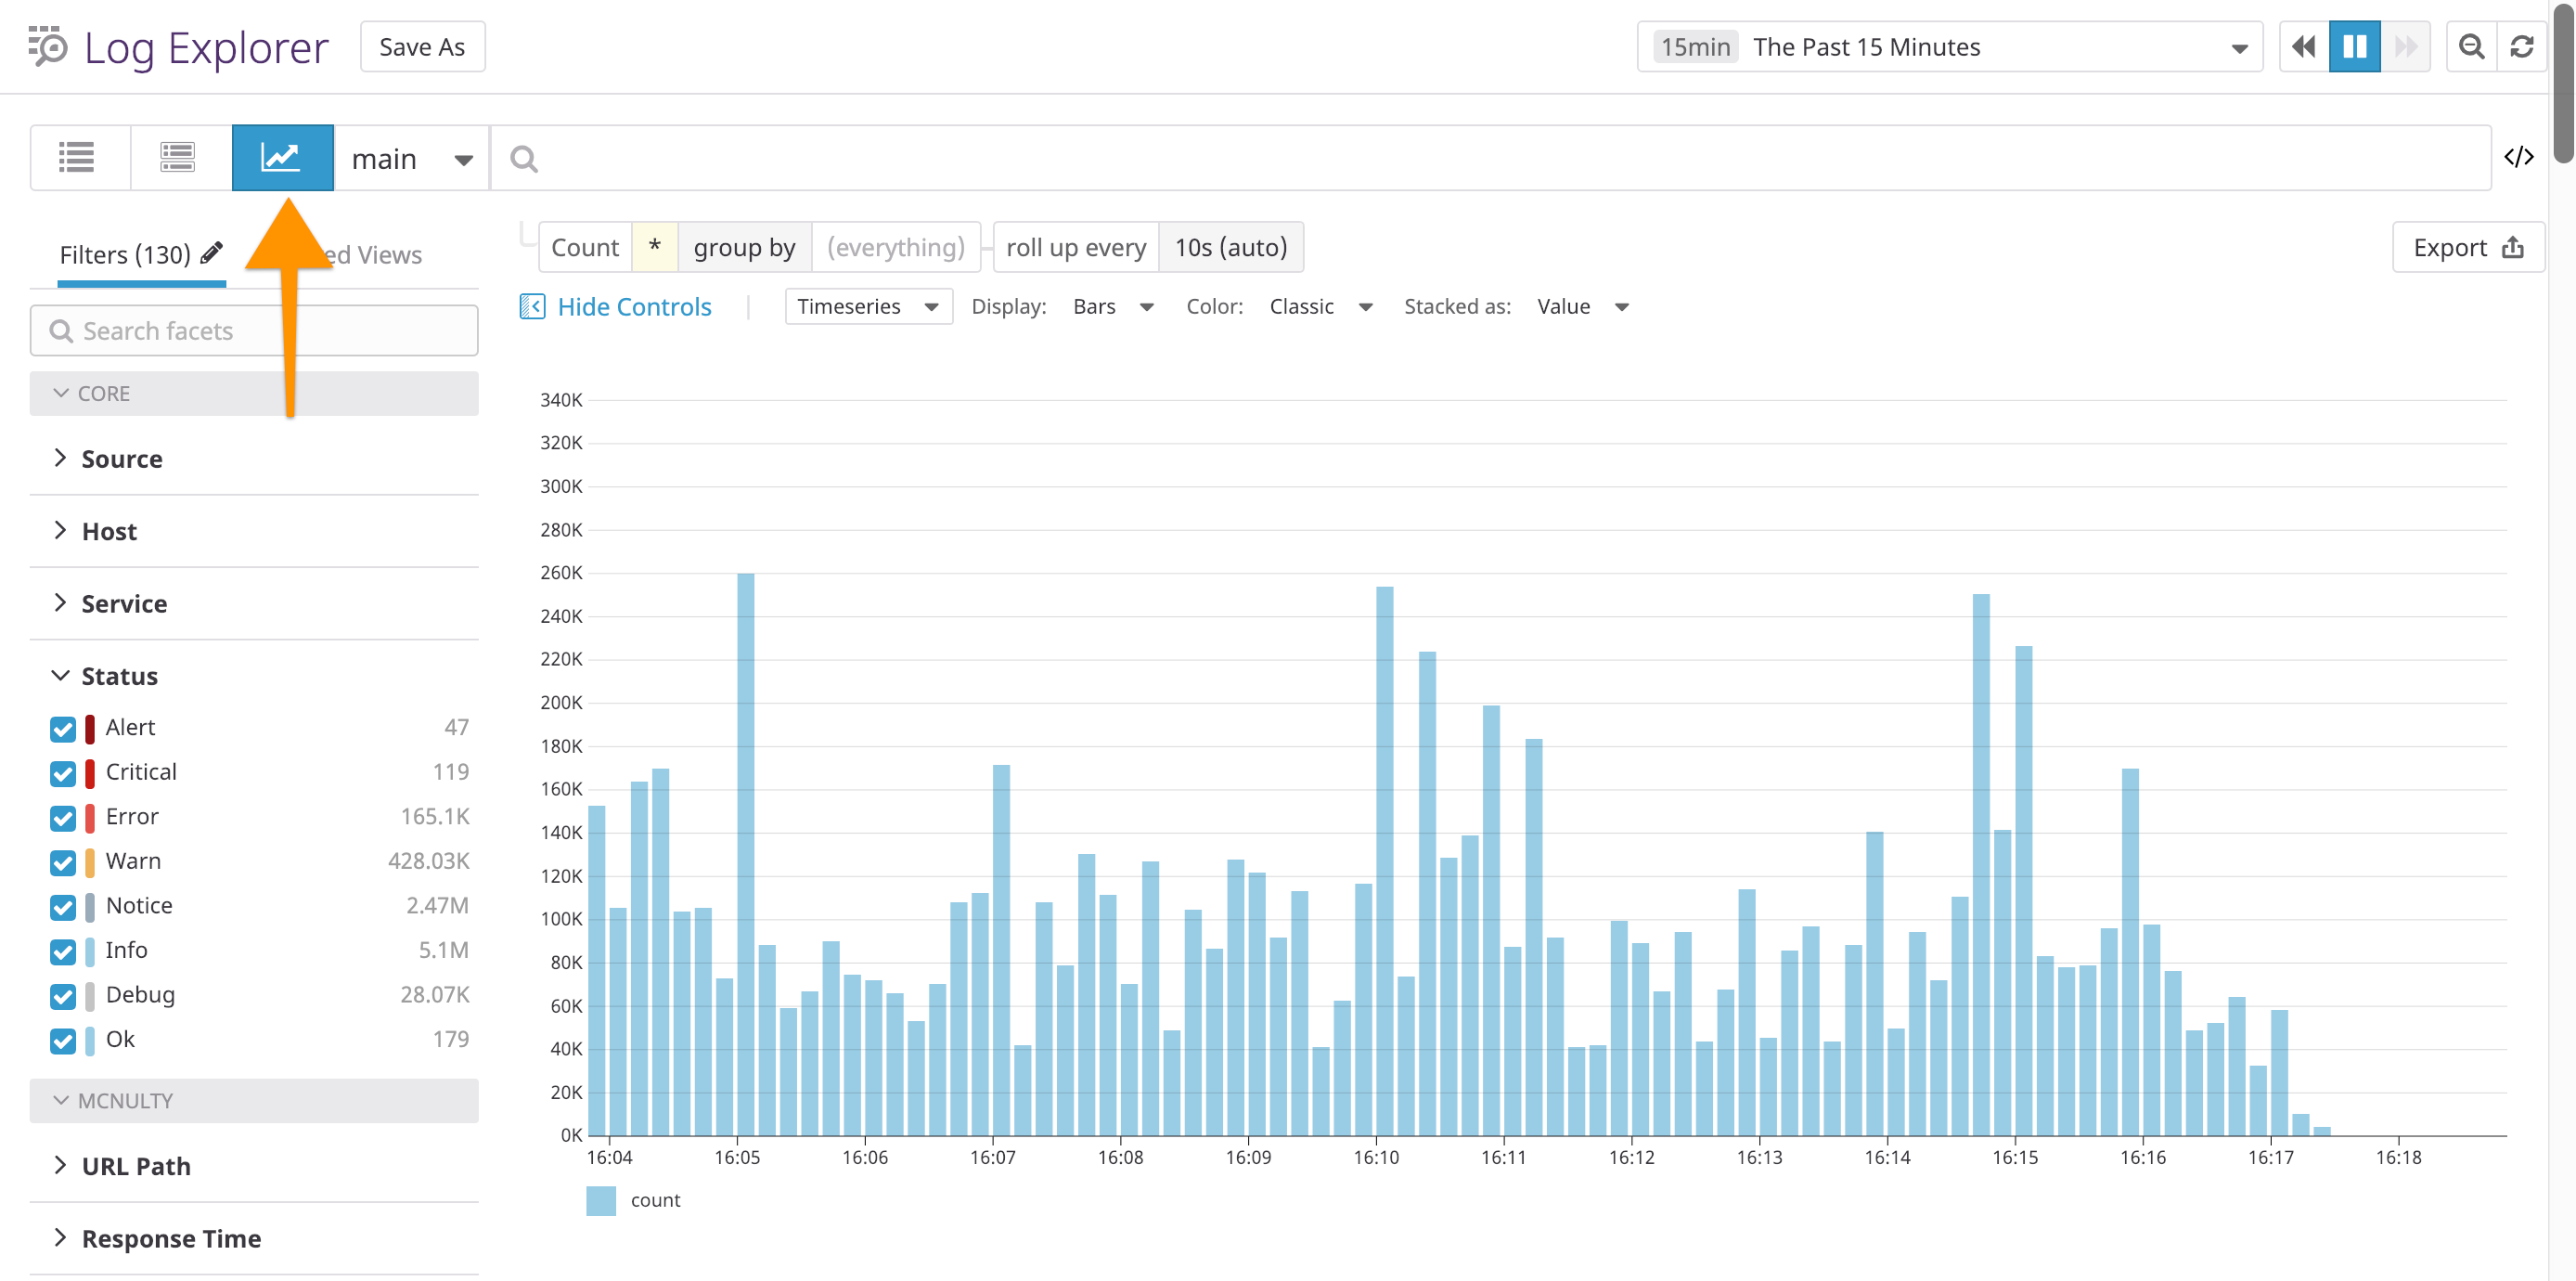Expand the Source facet
The image size is (2576, 1281).
[121, 459]
